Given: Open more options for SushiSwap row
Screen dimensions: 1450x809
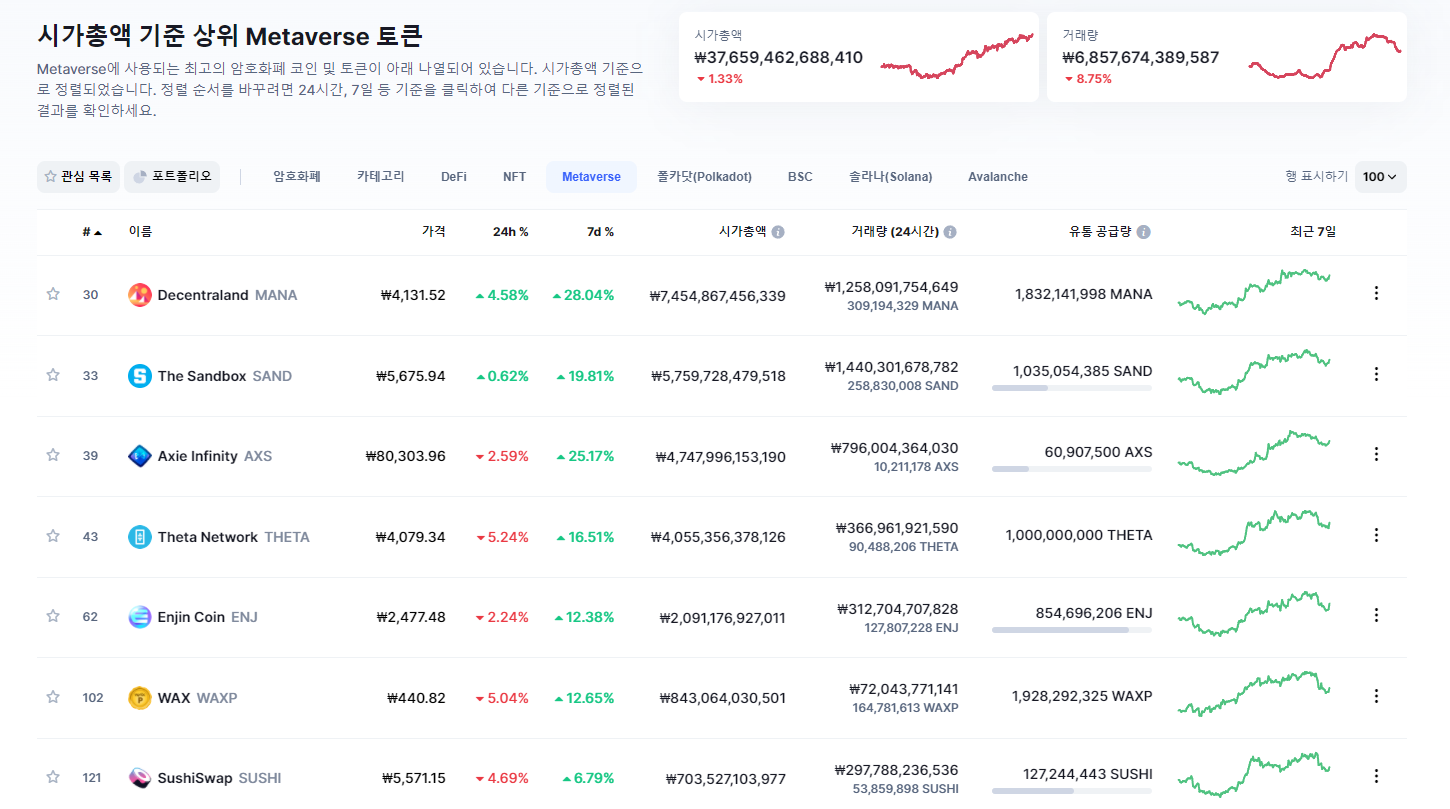Looking at the screenshot, I should (1376, 776).
